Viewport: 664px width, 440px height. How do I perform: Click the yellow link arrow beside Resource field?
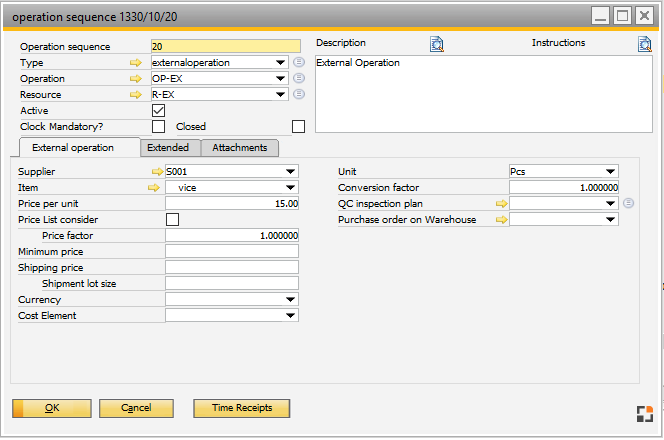coord(136,94)
